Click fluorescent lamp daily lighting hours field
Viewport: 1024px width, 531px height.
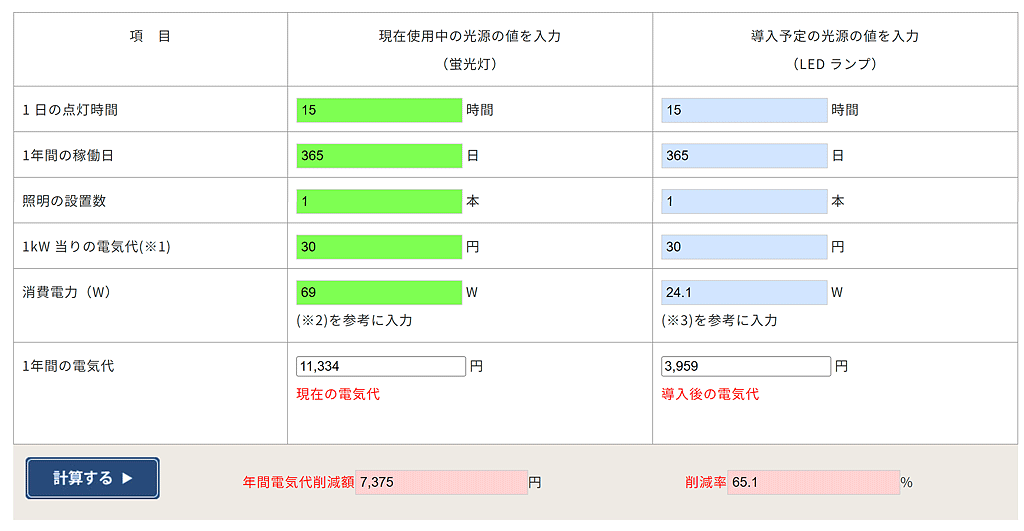tap(379, 110)
